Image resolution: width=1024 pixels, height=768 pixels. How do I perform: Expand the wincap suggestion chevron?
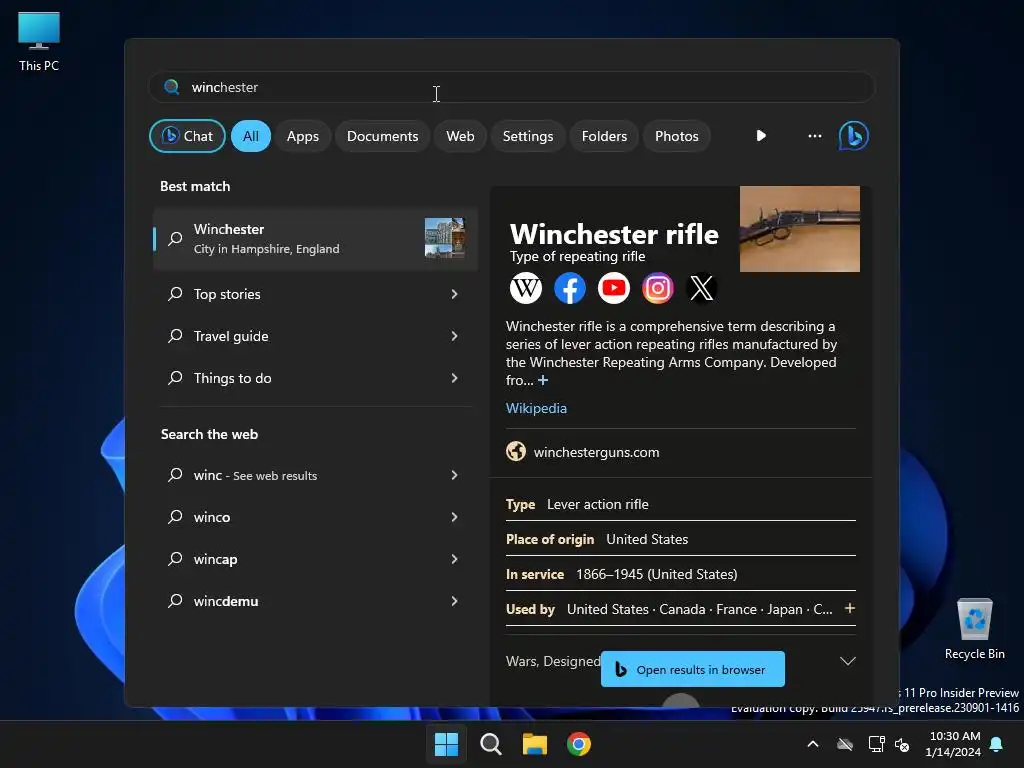455,559
